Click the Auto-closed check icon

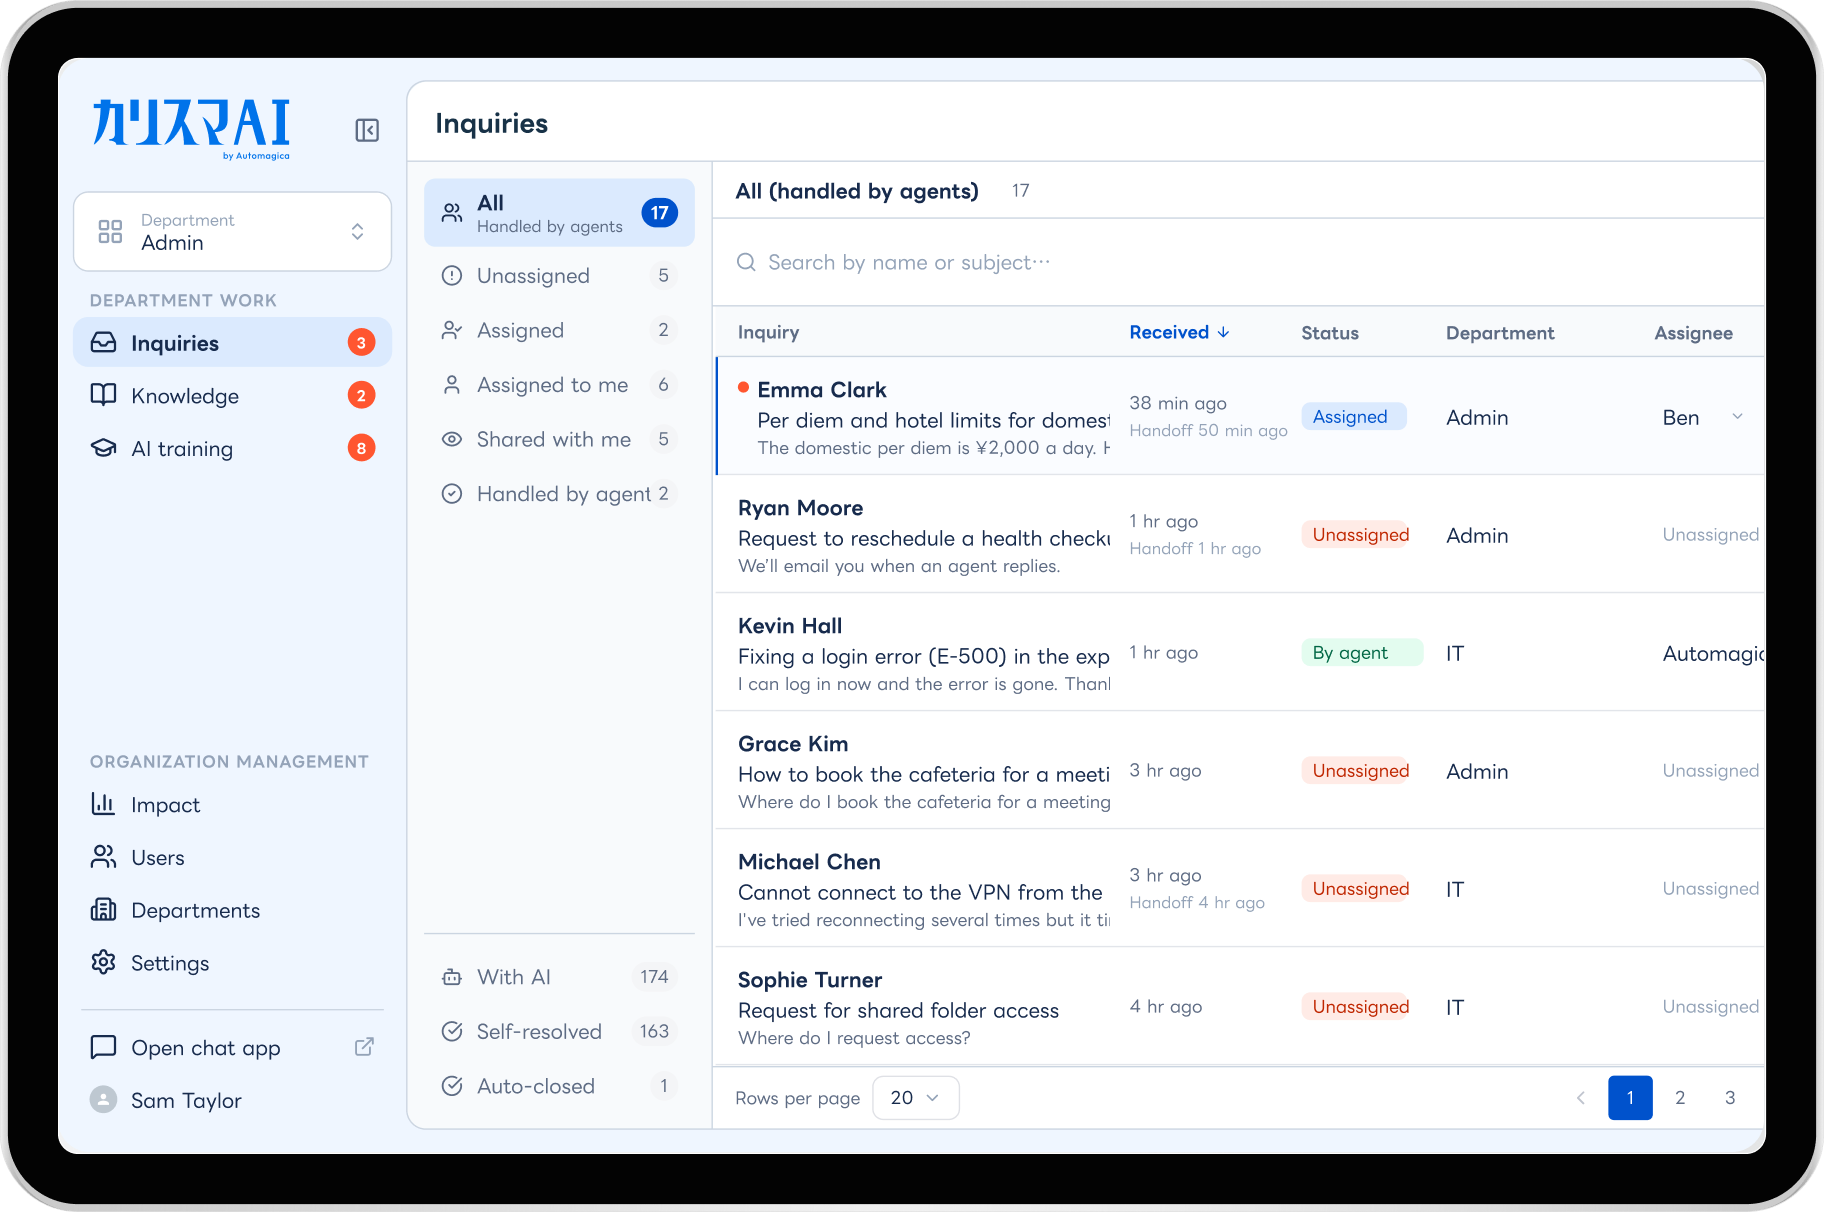(x=452, y=1086)
